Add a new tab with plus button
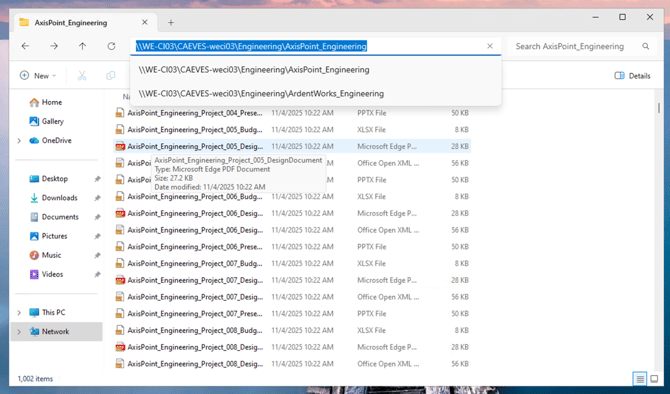Viewport: 670px width, 394px height. 171,23
